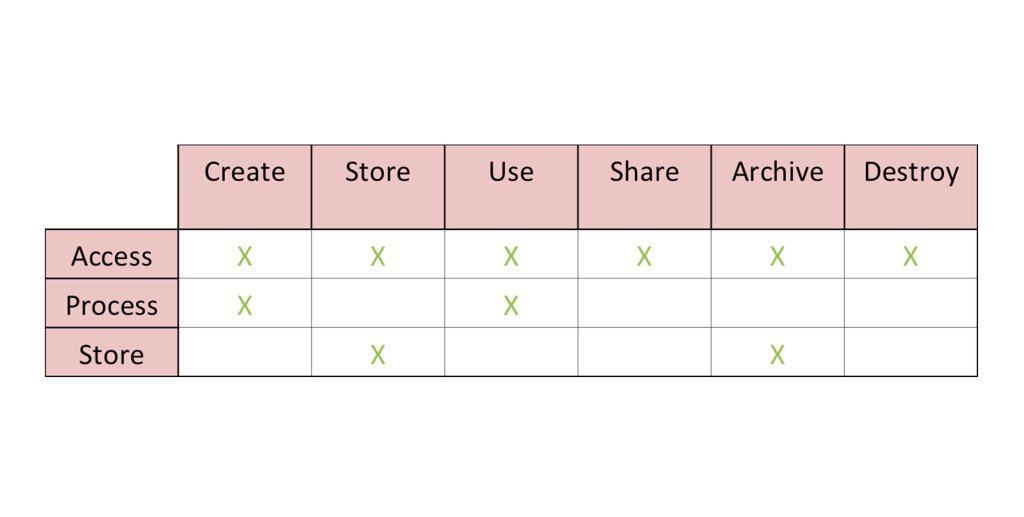This screenshot has height=517, width=1024.
Task: Select the Process row label
Action: (112, 304)
